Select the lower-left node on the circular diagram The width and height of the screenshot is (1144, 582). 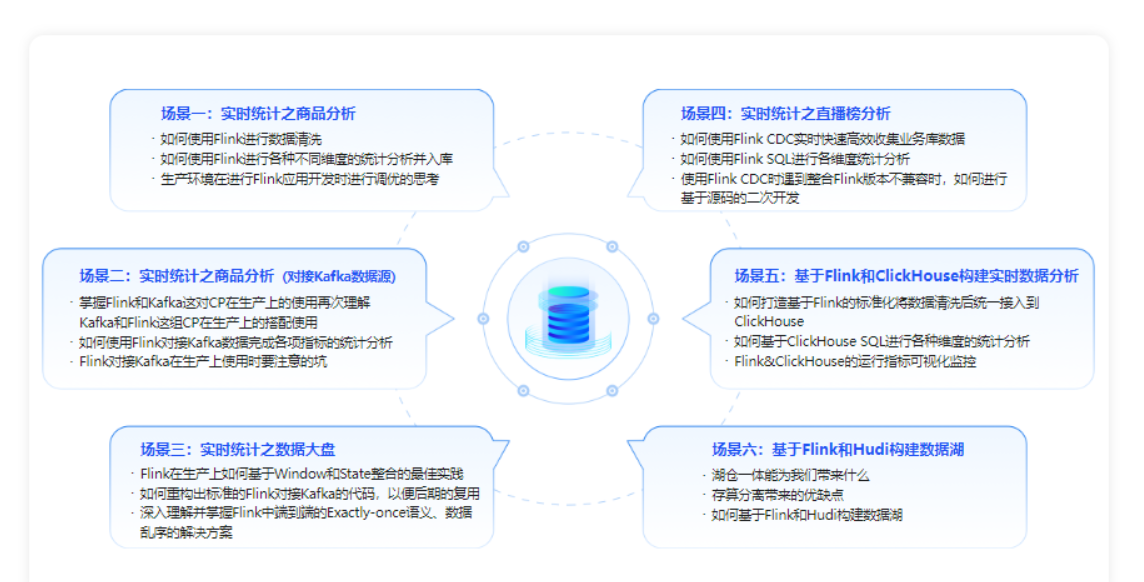pos(524,390)
